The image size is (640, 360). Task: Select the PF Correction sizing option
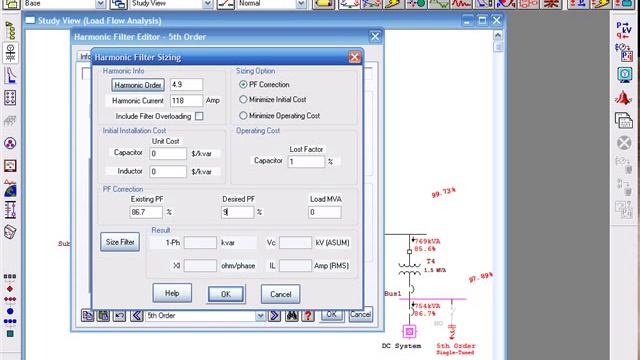[243, 84]
